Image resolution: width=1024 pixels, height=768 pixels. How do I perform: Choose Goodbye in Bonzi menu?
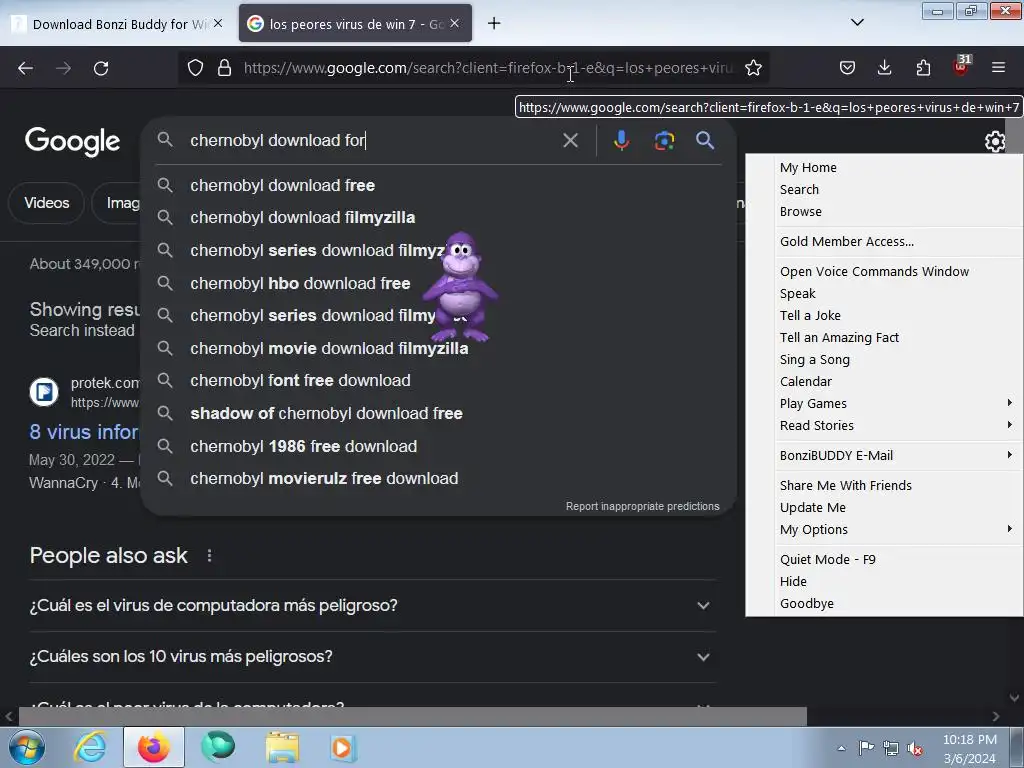(x=885, y=604)
